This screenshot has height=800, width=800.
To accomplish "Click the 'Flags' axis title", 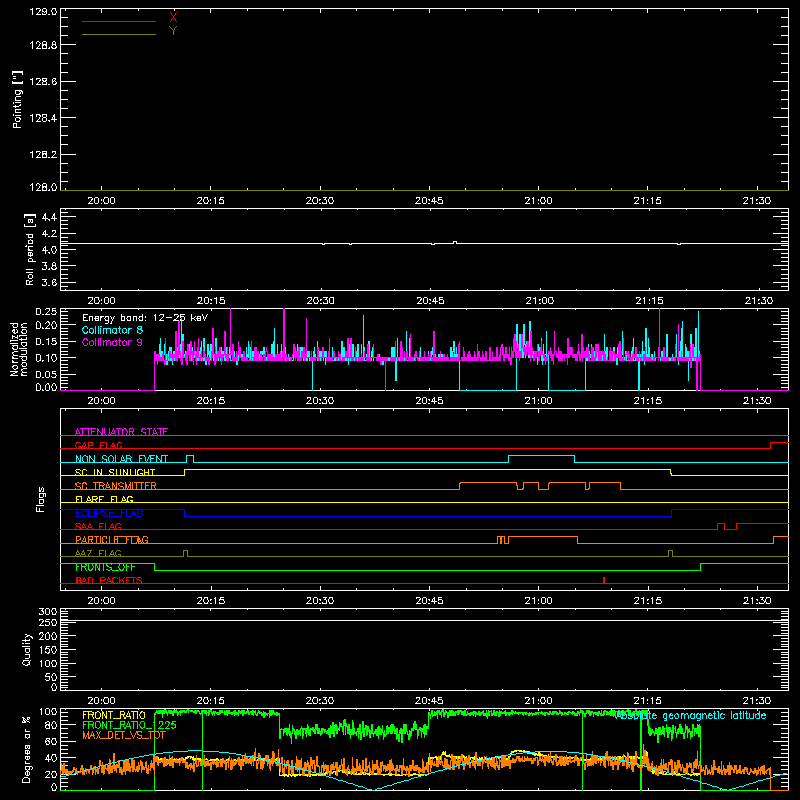I will tap(40, 499).
